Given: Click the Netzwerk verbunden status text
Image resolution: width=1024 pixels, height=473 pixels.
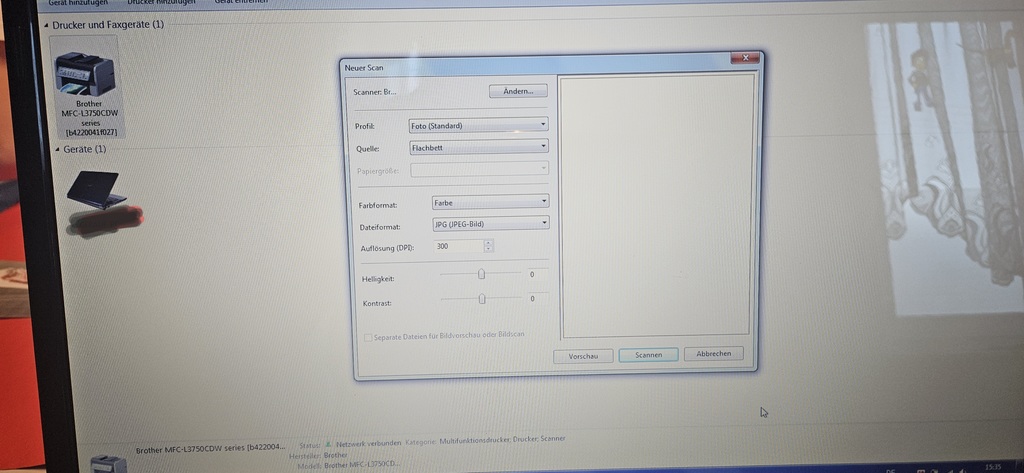Looking at the screenshot, I should pyautogui.click(x=368, y=444).
